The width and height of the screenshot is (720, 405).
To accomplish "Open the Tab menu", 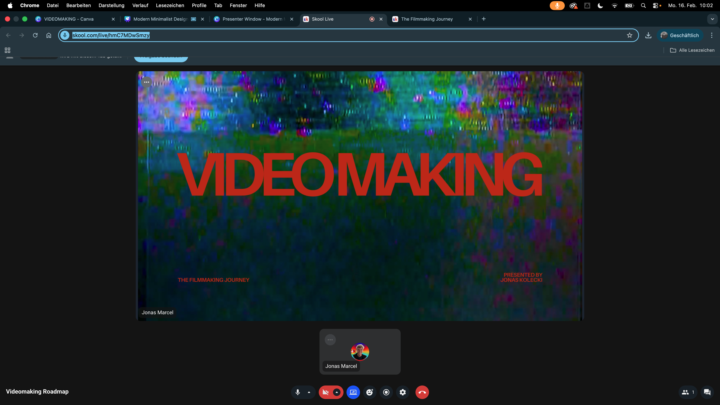I will [218, 6].
